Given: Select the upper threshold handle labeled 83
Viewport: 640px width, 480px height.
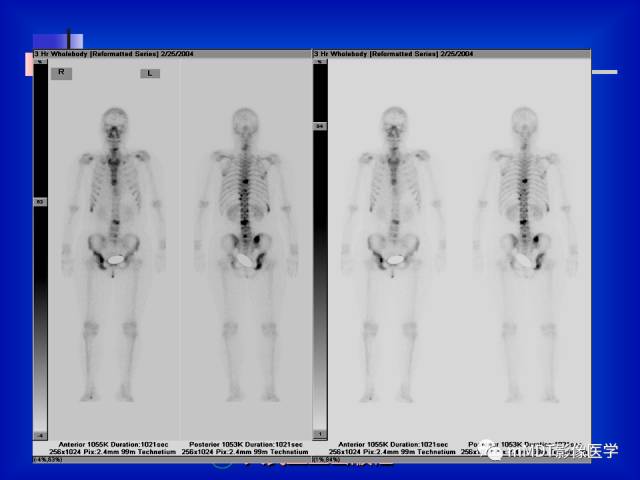Looking at the screenshot, I should [40, 202].
